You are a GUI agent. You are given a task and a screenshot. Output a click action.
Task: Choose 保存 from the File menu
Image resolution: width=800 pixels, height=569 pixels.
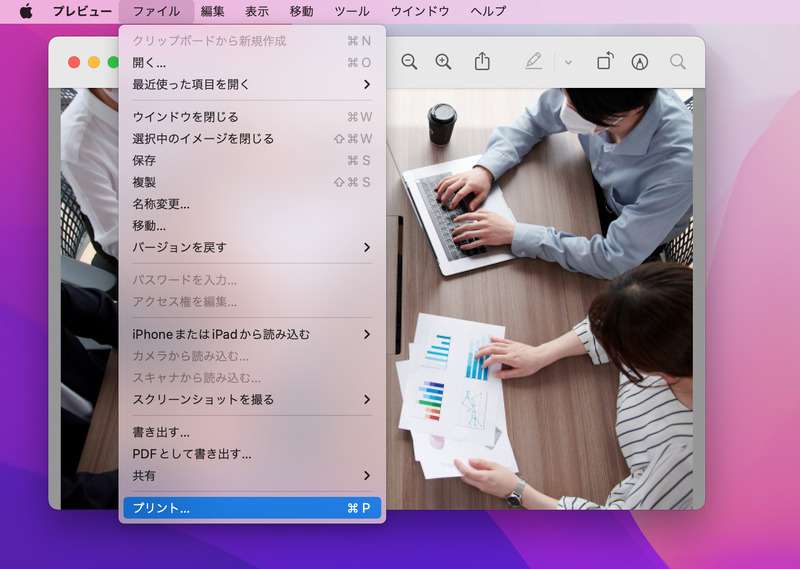pos(252,161)
